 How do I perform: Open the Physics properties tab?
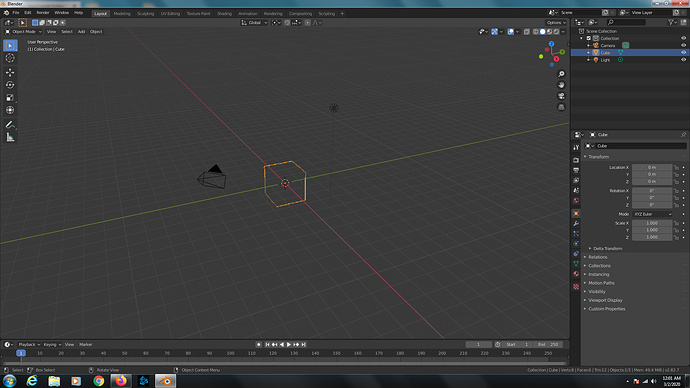[x=576, y=244]
